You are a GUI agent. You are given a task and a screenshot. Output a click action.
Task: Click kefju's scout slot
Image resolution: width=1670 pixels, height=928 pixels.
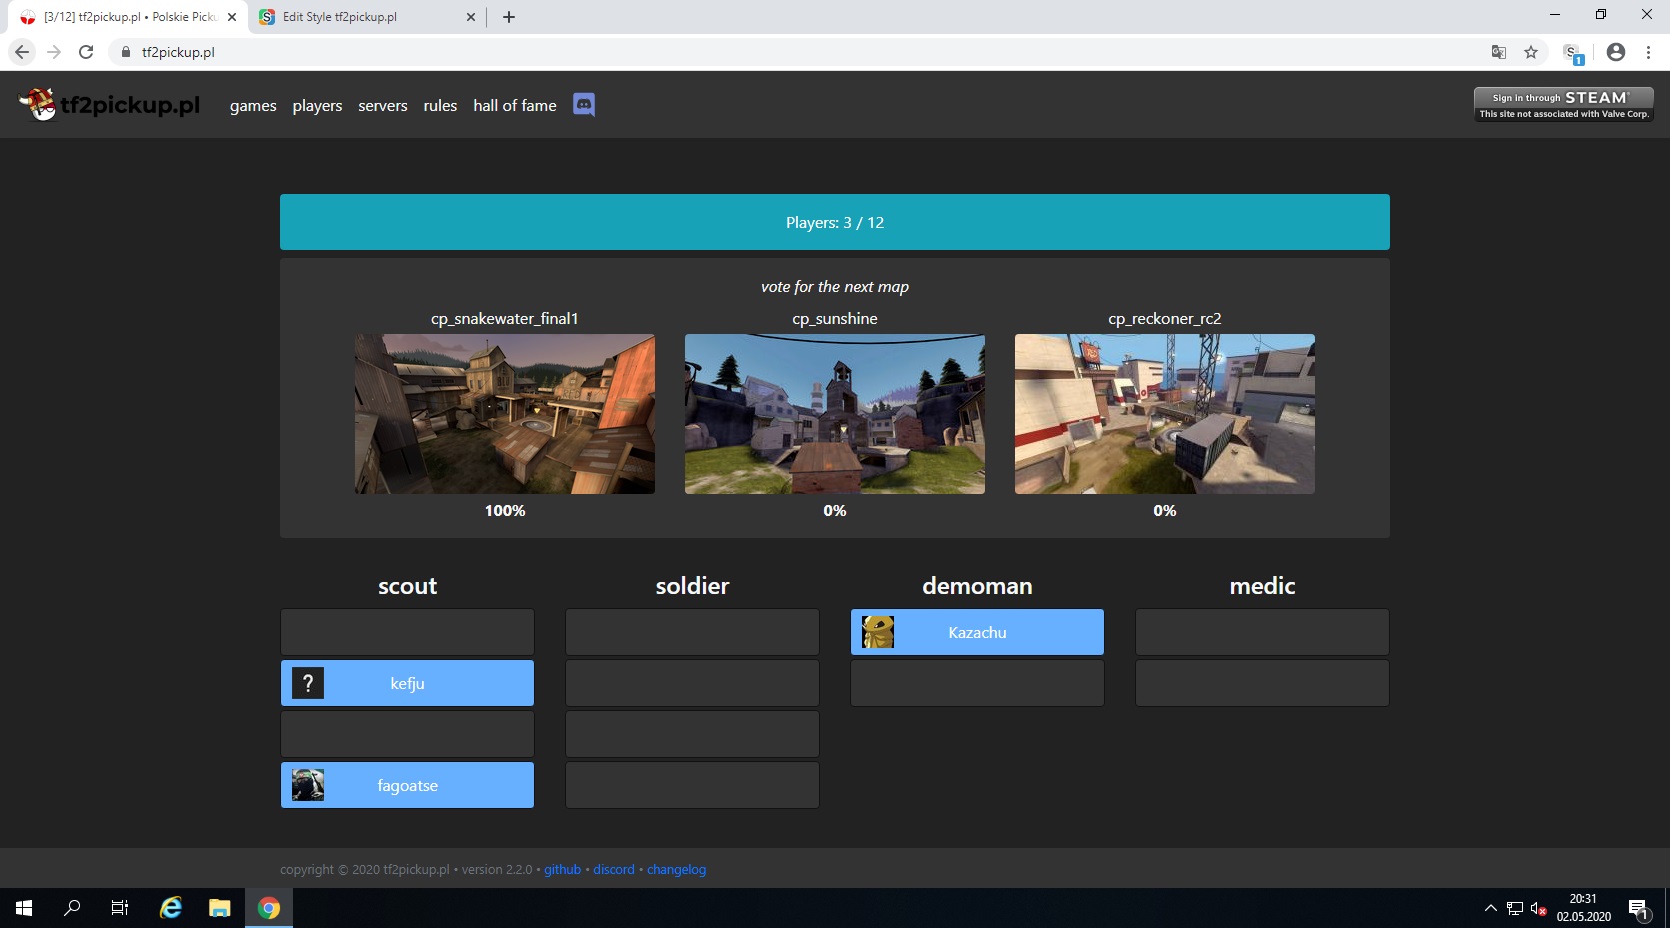[x=407, y=683]
